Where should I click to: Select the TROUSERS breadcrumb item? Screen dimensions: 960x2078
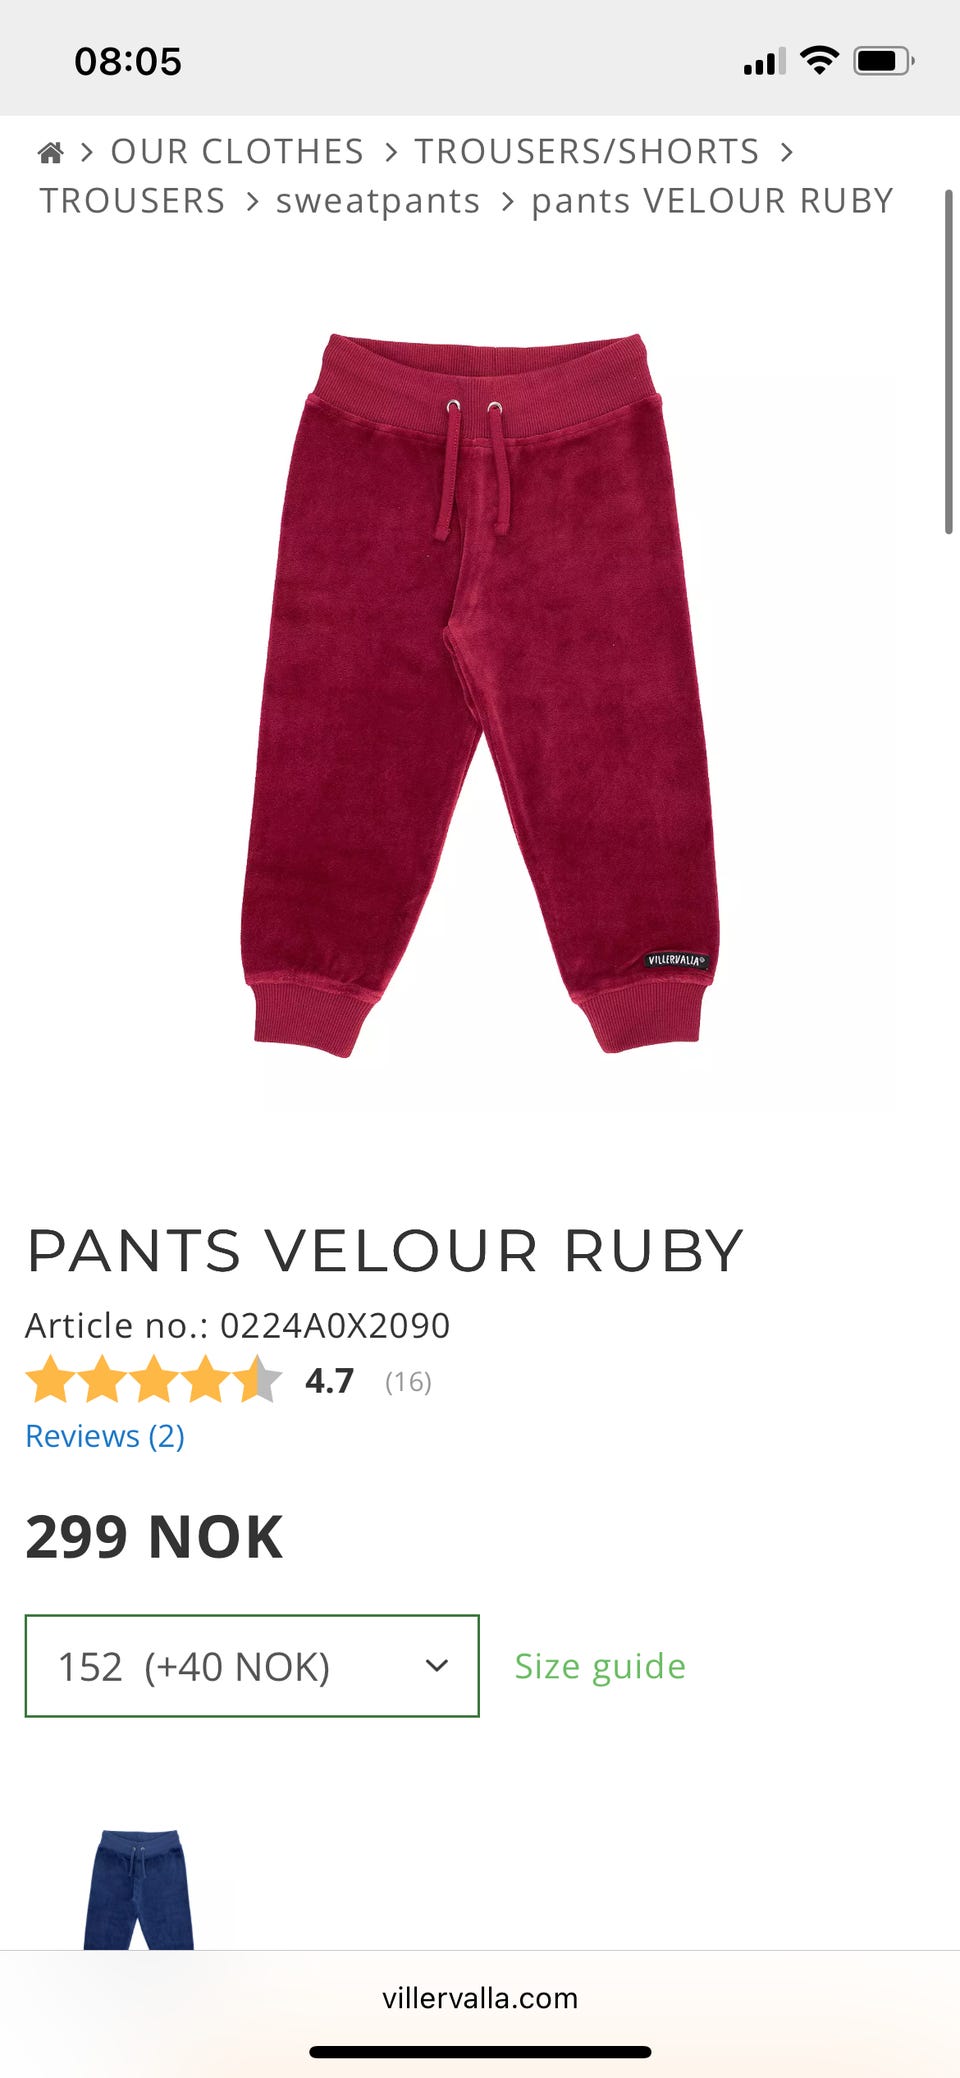pos(132,201)
